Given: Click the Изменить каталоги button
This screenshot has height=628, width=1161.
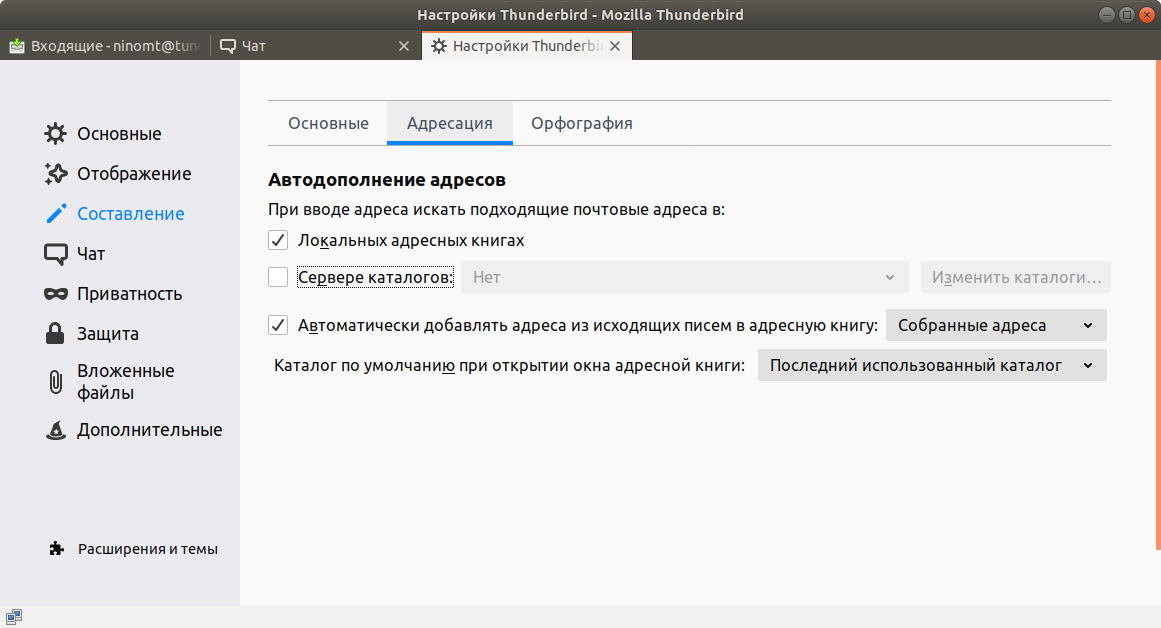Looking at the screenshot, I should [1015, 277].
